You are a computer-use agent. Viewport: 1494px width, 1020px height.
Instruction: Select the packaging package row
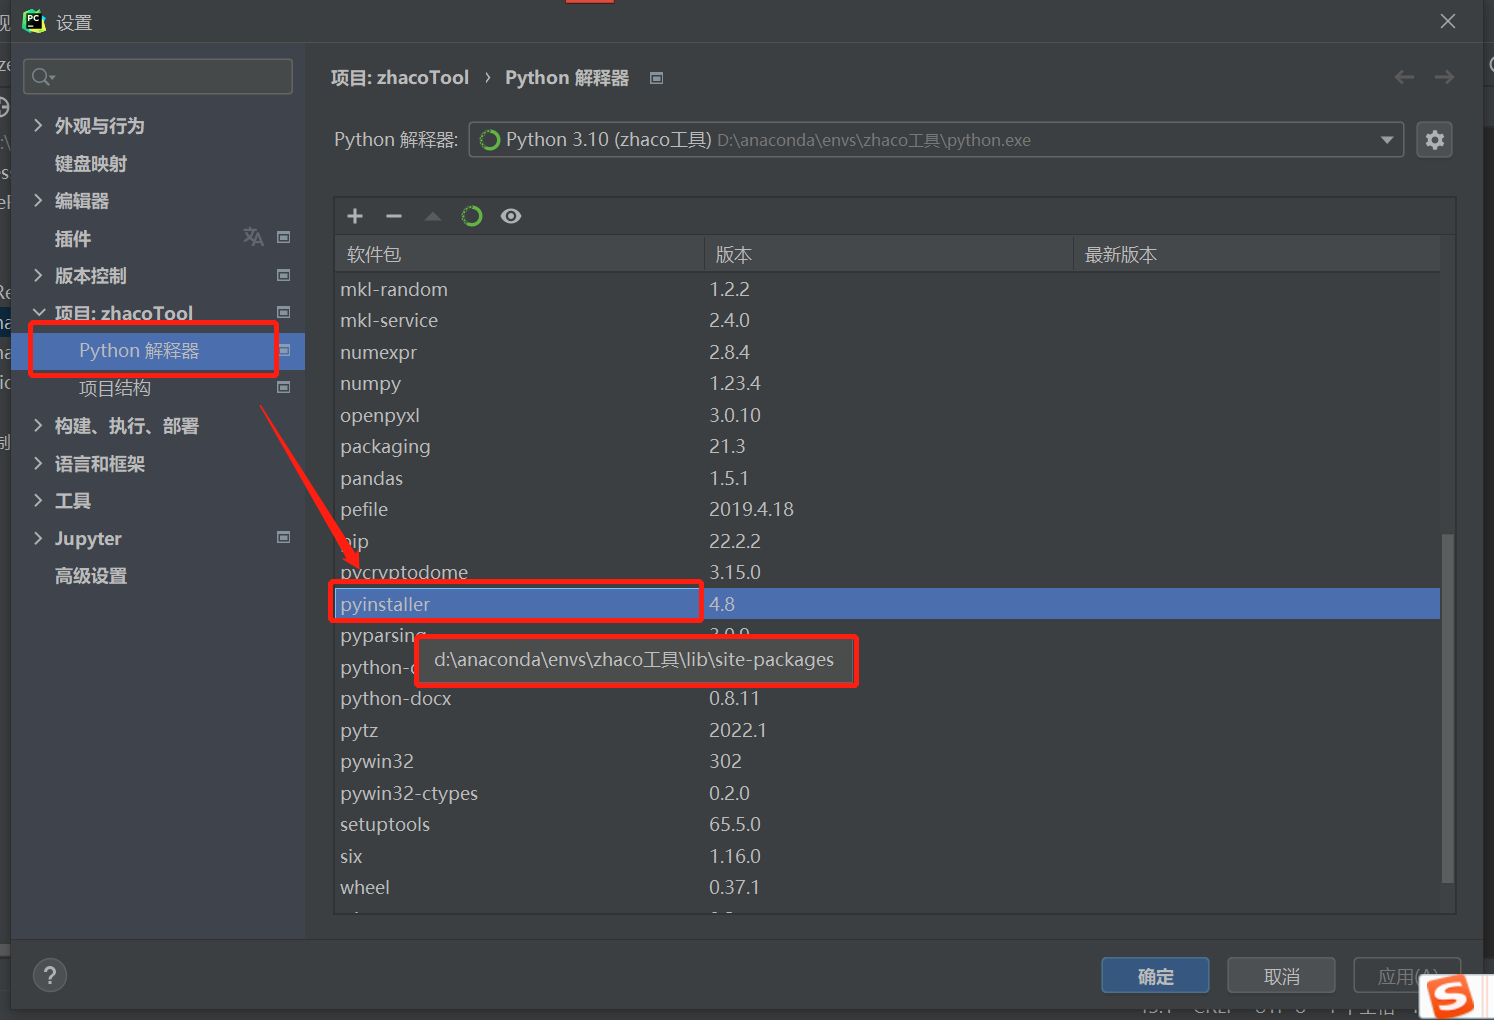point(888,446)
